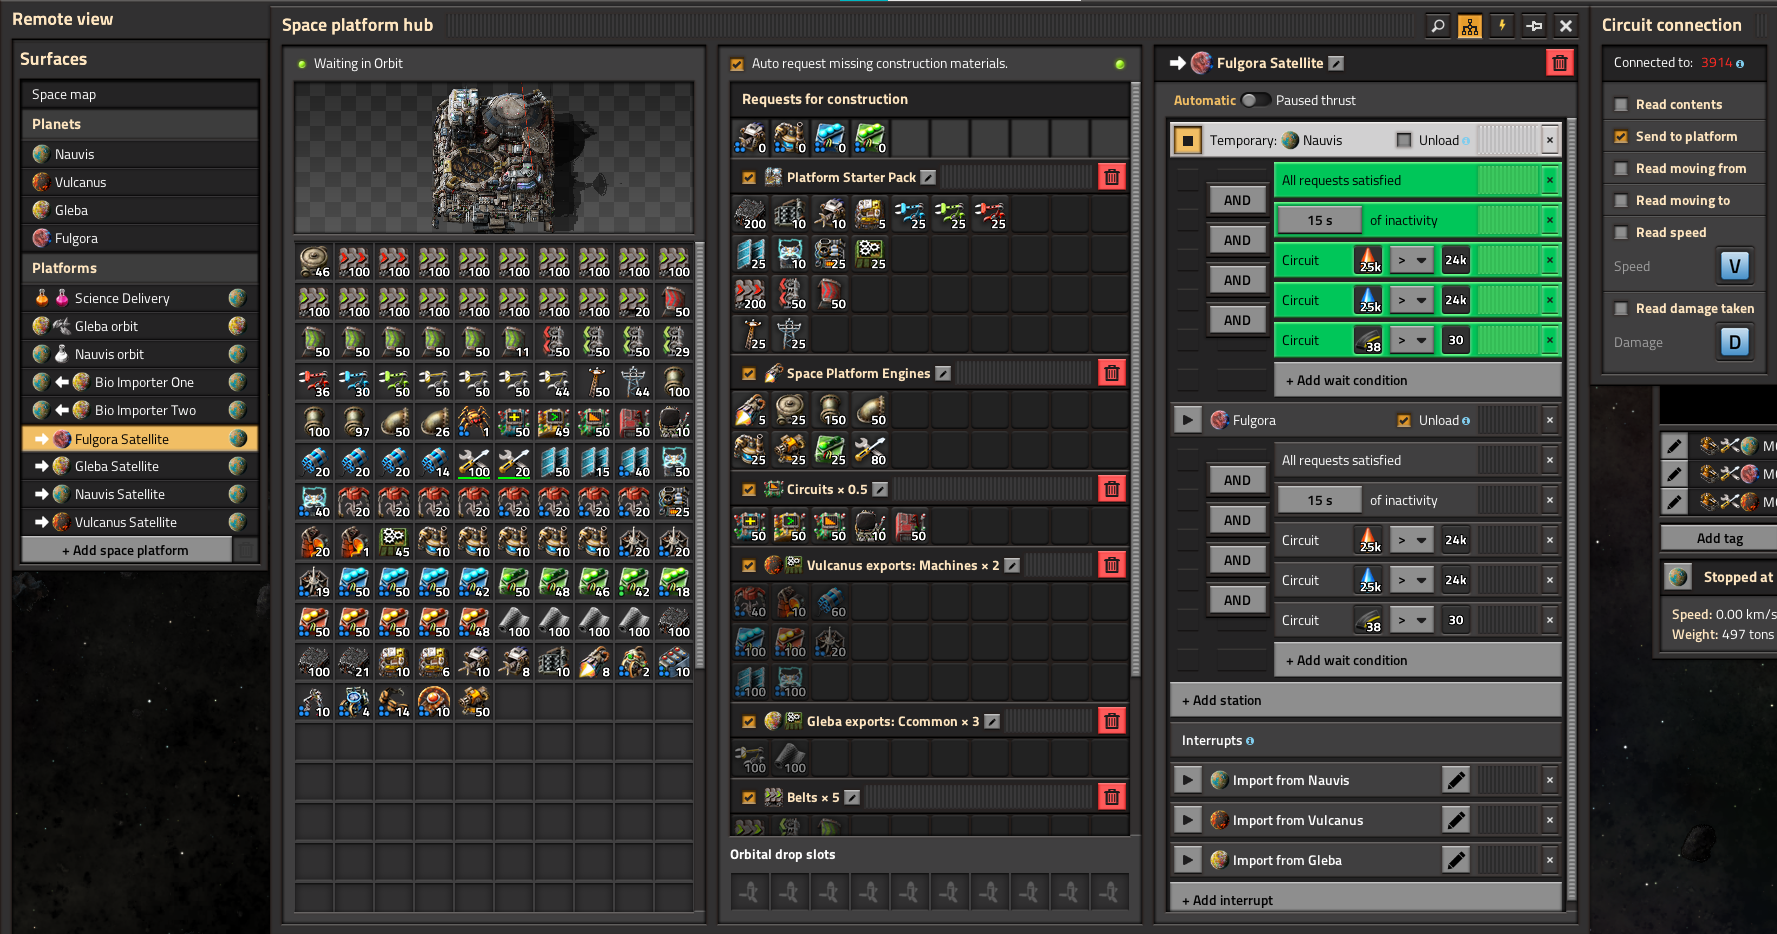Open Vulcanus Satellite platform
The width and height of the screenshot is (1777, 934).
[x=139, y=522]
